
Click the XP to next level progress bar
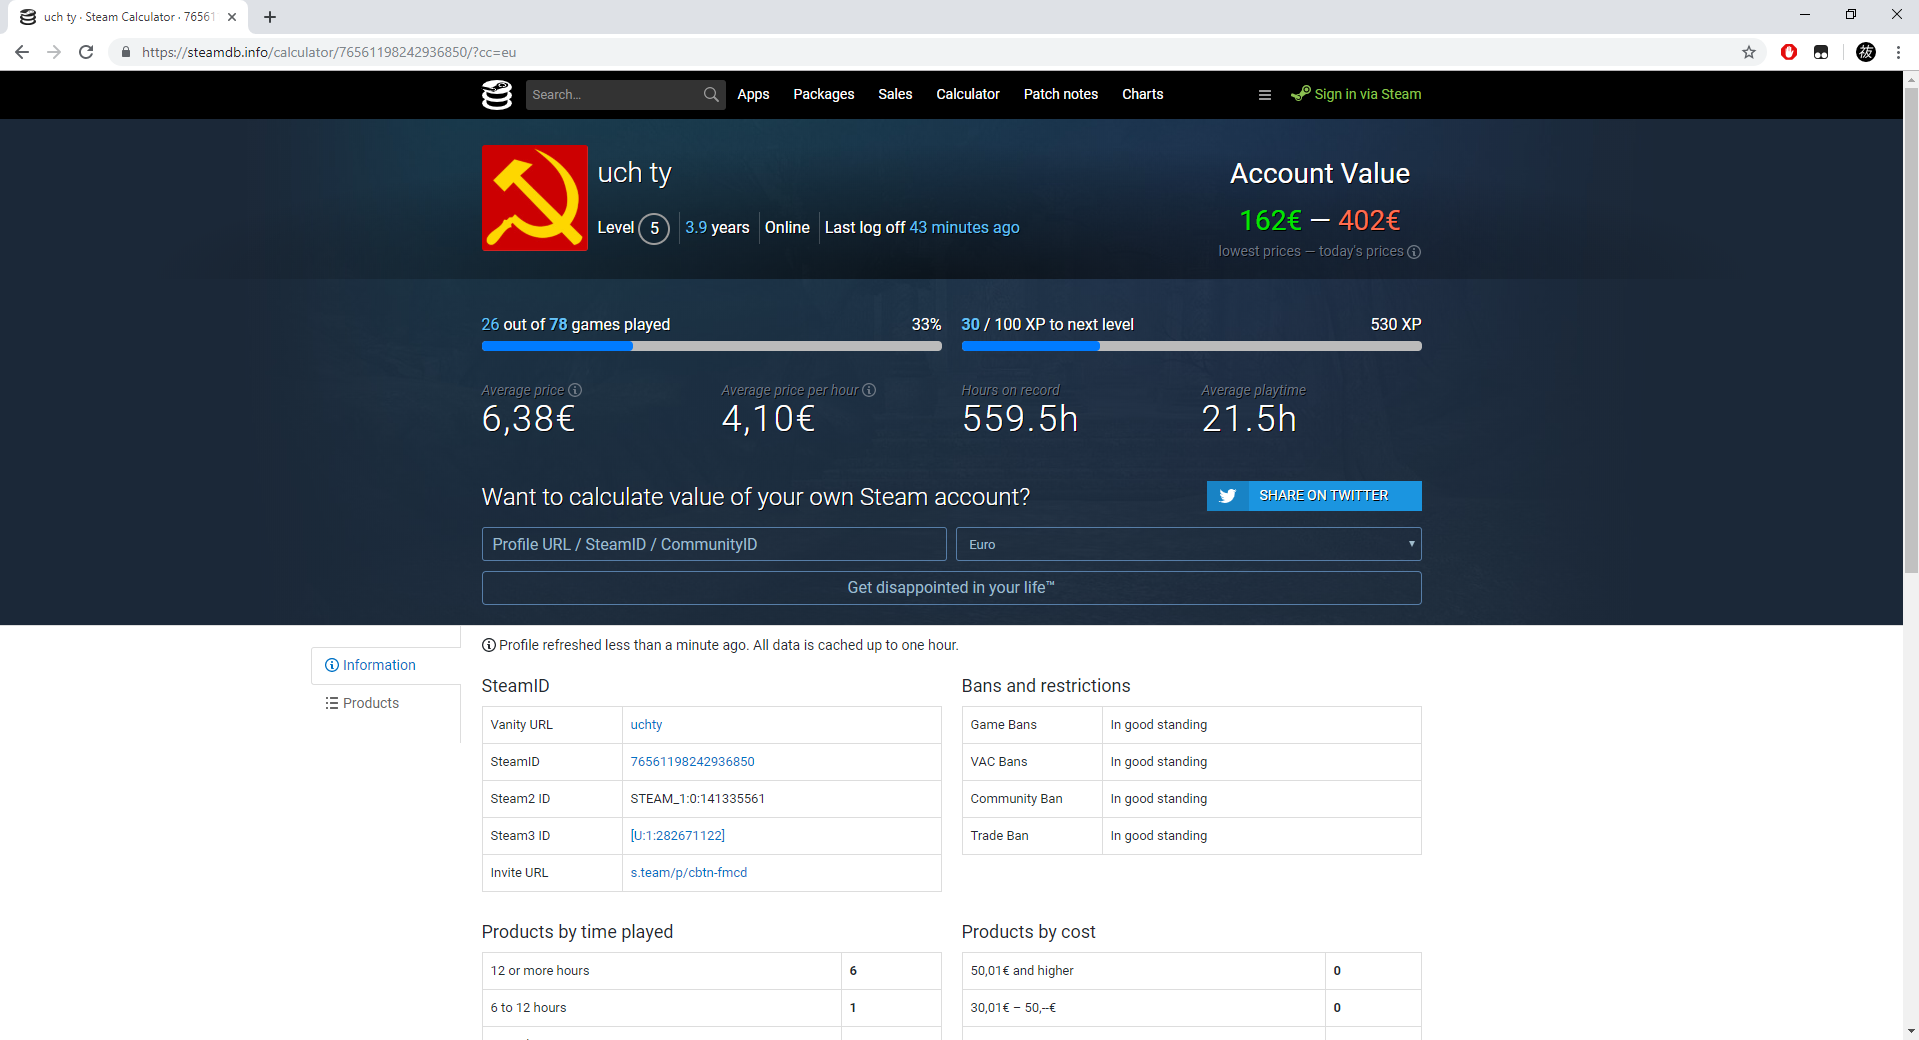tap(1191, 346)
